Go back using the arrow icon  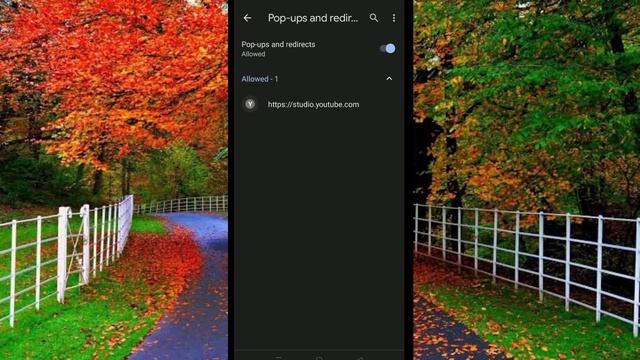tap(247, 18)
